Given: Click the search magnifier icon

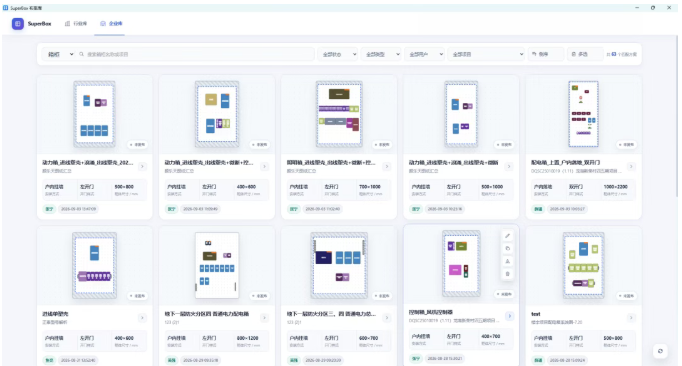Looking at the screenshot, I should coord(81,54).
